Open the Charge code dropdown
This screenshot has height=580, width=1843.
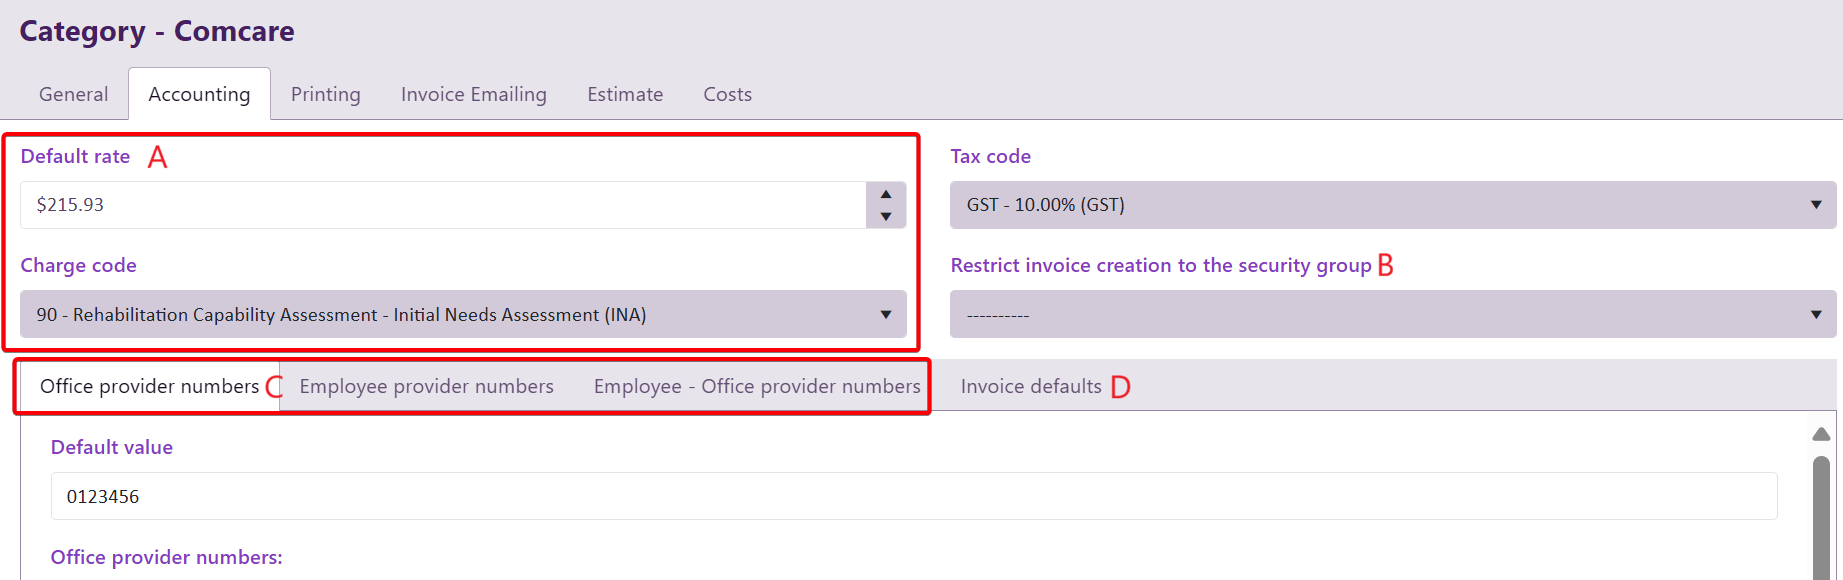coord(463,314)
